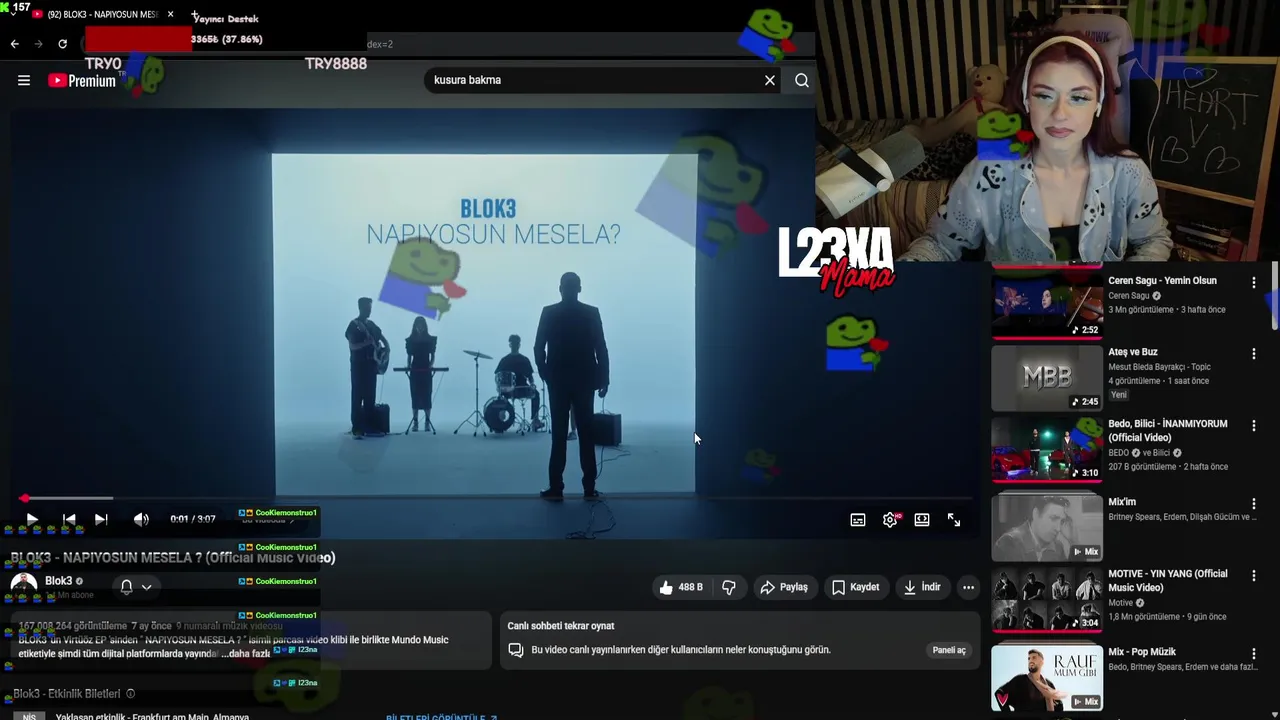This screenshot has height=720, width=1280.
Task: Open Blok3 channel avatar
Action: 24,587
